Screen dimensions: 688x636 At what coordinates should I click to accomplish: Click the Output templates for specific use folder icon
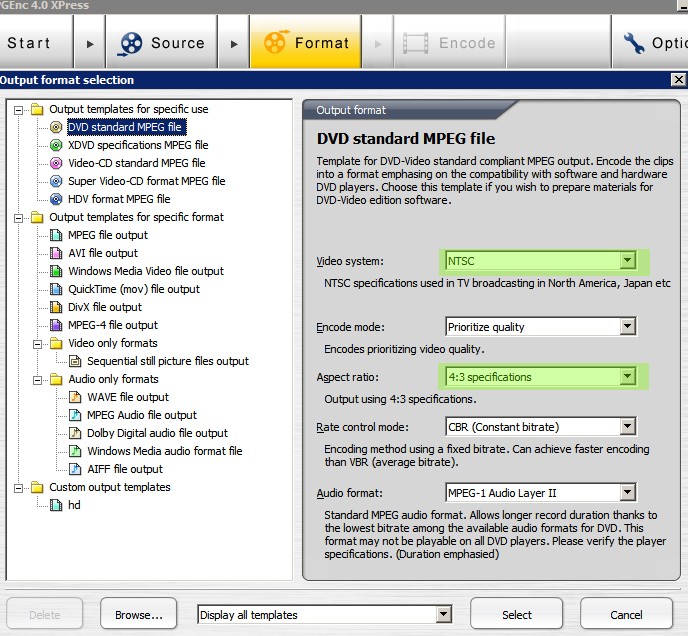(37, 108)
